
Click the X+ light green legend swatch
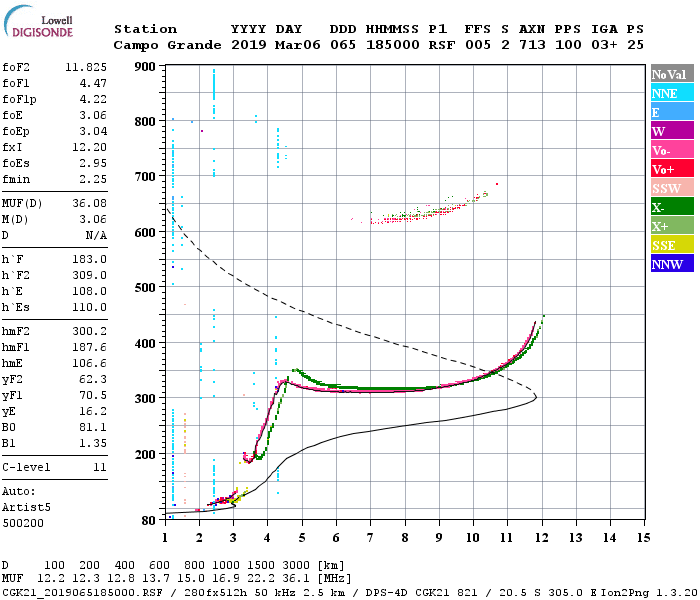(x=672, y=226)
